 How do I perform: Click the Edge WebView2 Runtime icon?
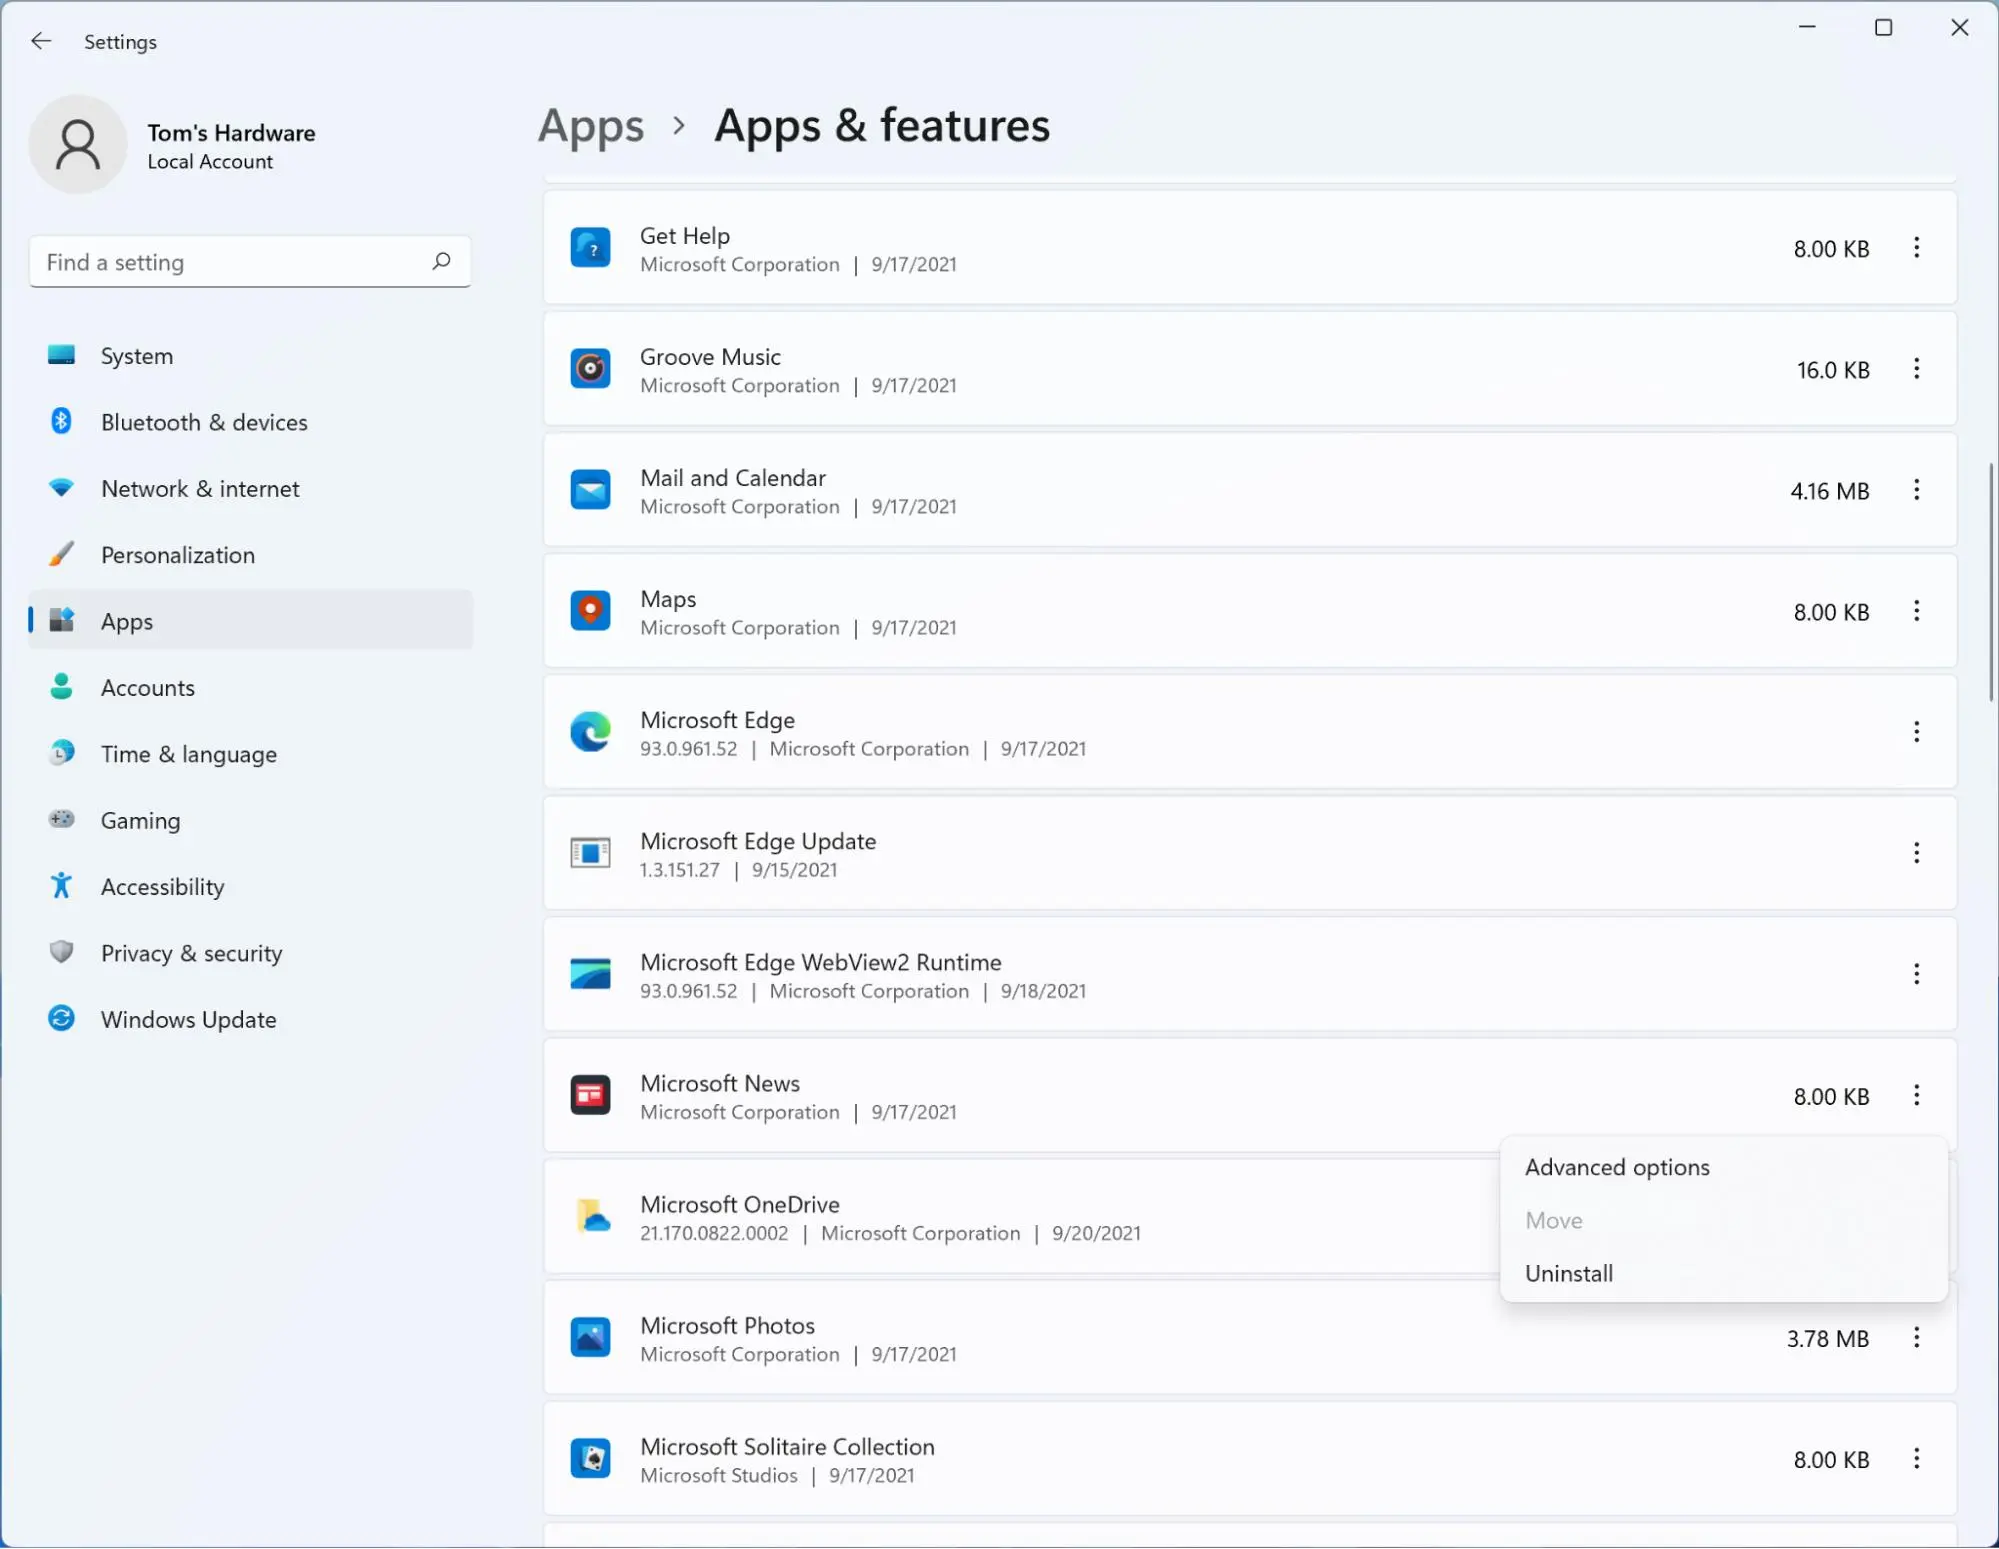pos(590,974)
